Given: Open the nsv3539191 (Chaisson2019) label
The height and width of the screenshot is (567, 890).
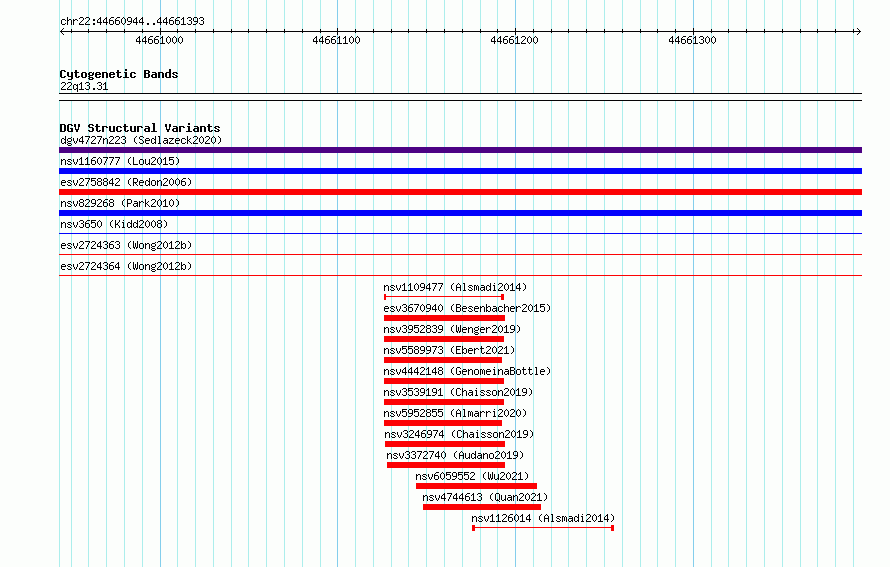Looking at the screenshot, I should pyautogui.click(x=458, y=392).
